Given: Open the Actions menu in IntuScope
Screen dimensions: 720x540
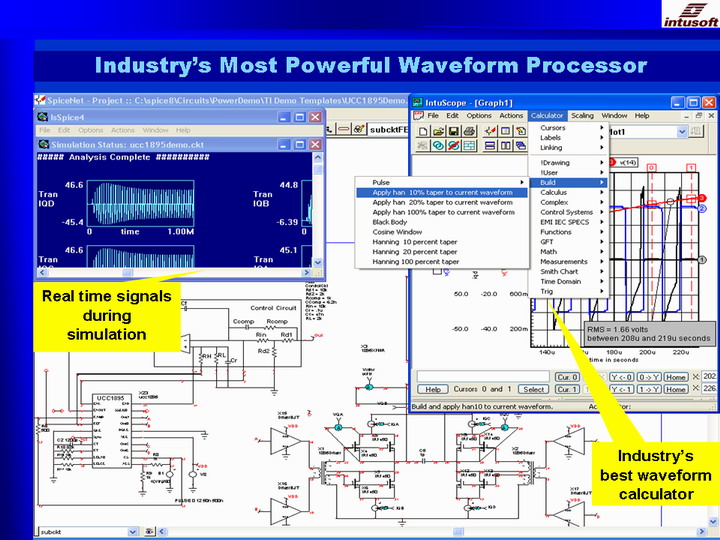Looking at the screenshot, I should 511,116.
